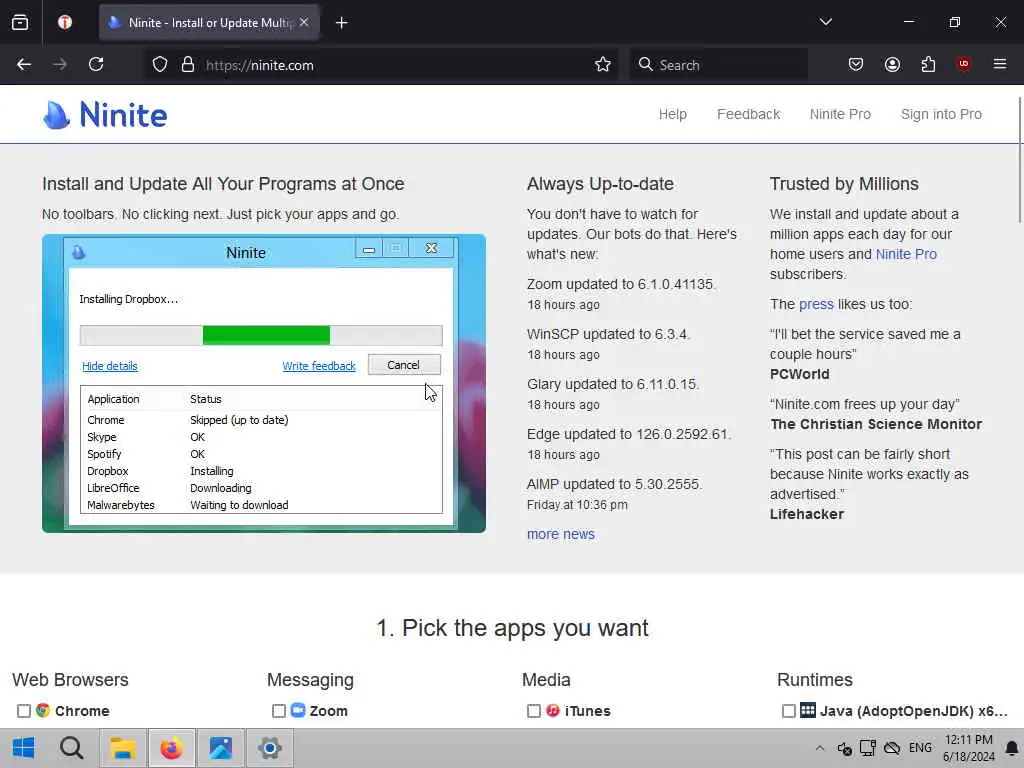Click the Java AdoptOpenJDK icon in Runtimes
Image resolution: width=1024 pixels, height=768 pixels.
click(x=808, y=711)
